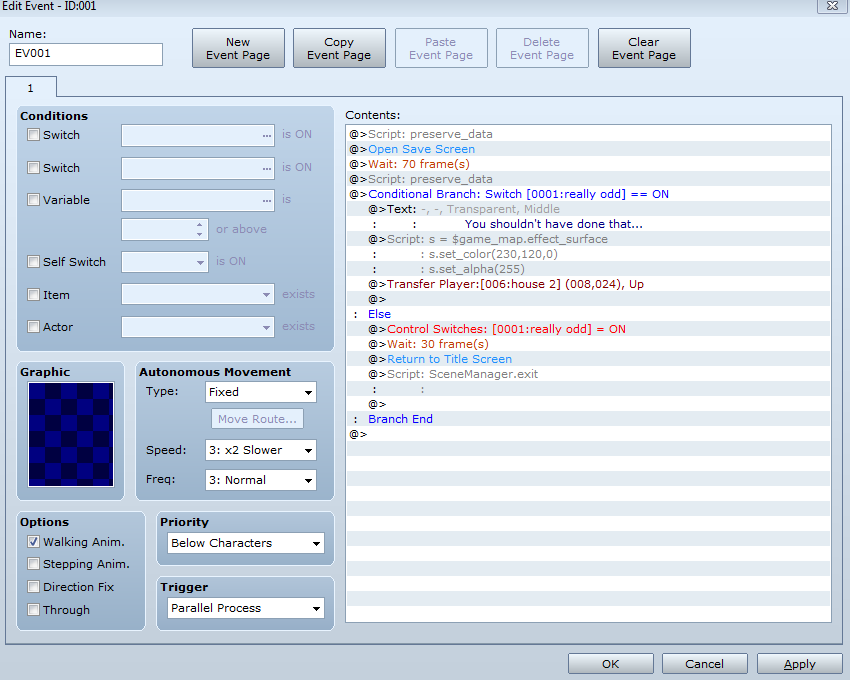Screen dimensions: 850x680
Task: Select the 'You shouldn't have done that...' text line
Action: (588, 224)
